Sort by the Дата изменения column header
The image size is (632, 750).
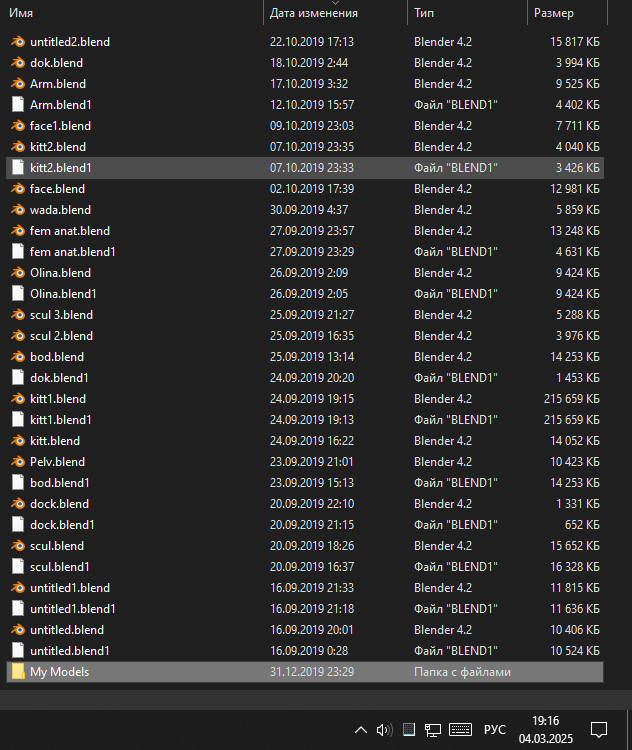[314, 13]
